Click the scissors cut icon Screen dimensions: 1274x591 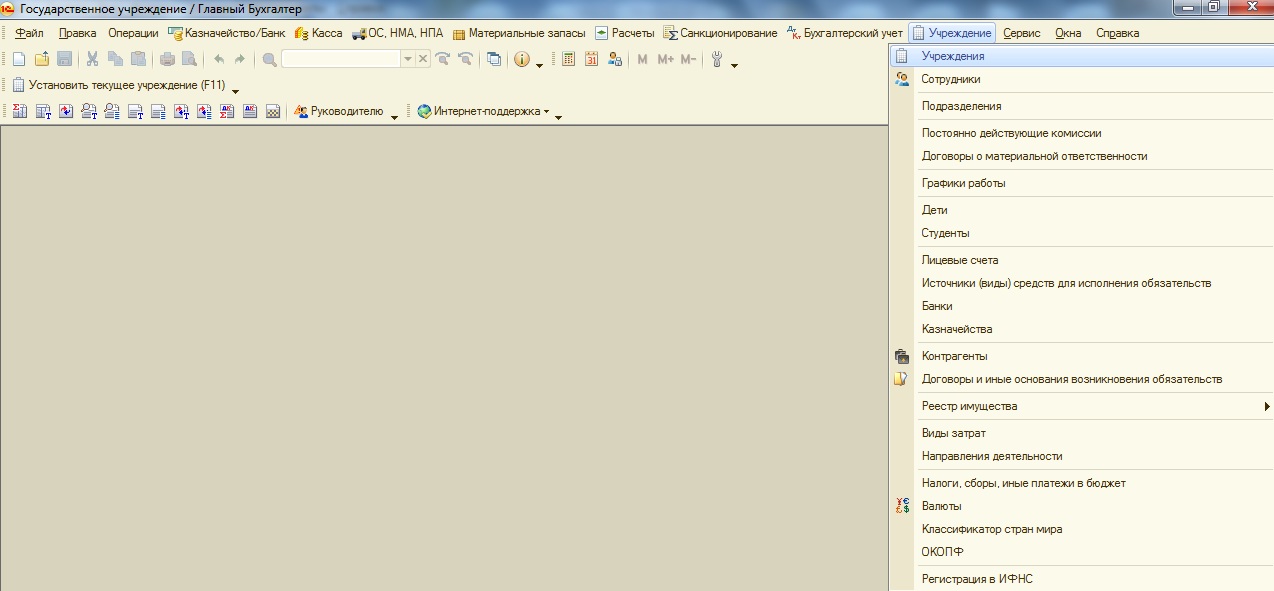(x=93, y=59)
